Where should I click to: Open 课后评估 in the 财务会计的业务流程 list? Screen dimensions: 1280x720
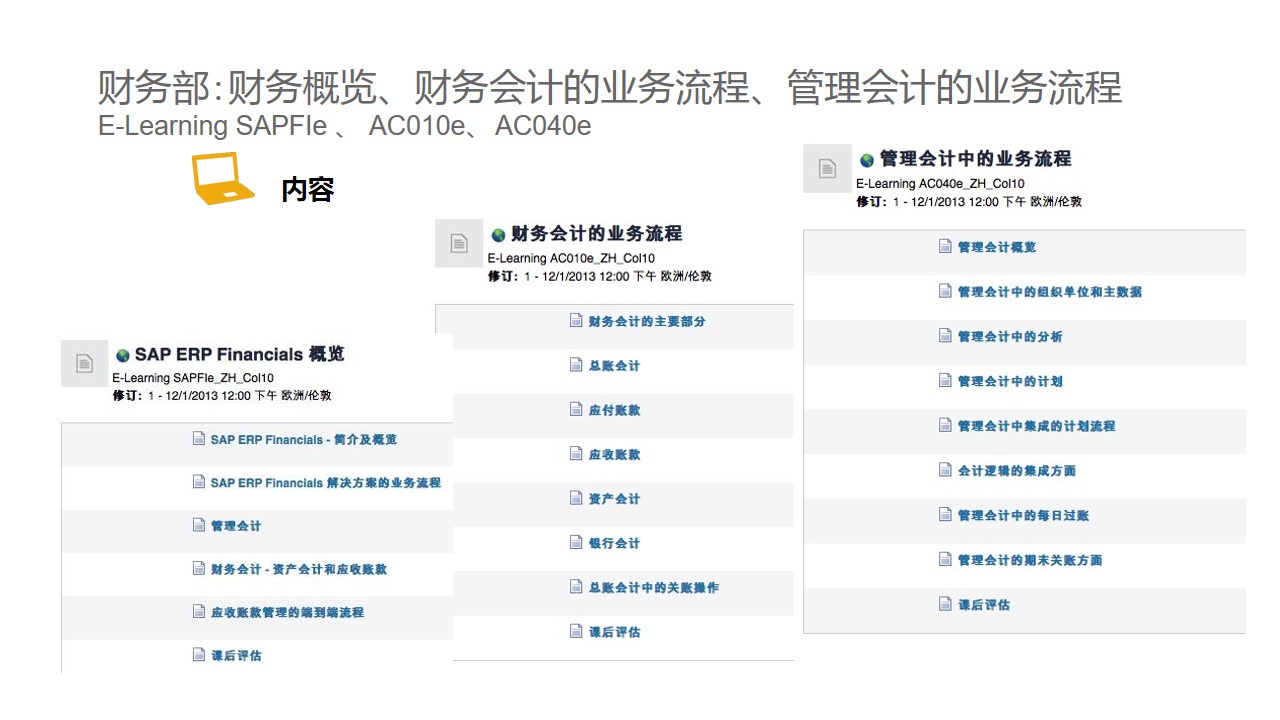click(x=614, y=632)
